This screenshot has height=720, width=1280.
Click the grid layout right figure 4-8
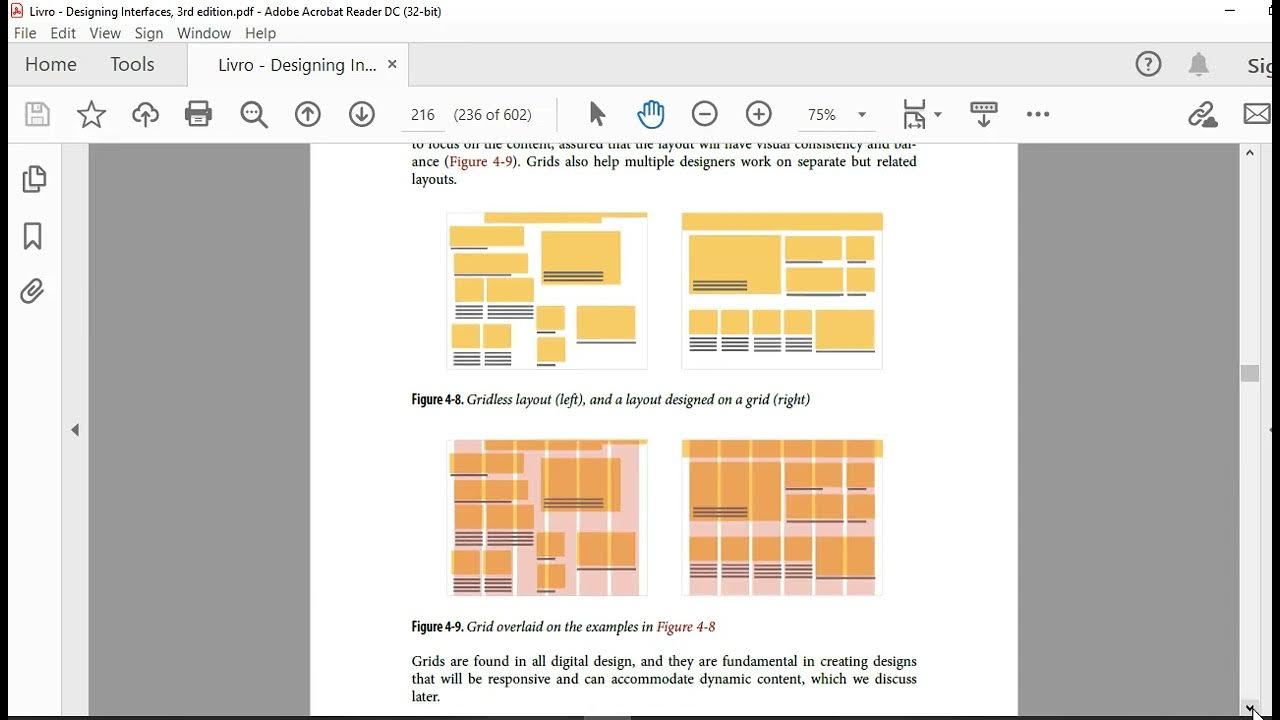click(782, 290)
